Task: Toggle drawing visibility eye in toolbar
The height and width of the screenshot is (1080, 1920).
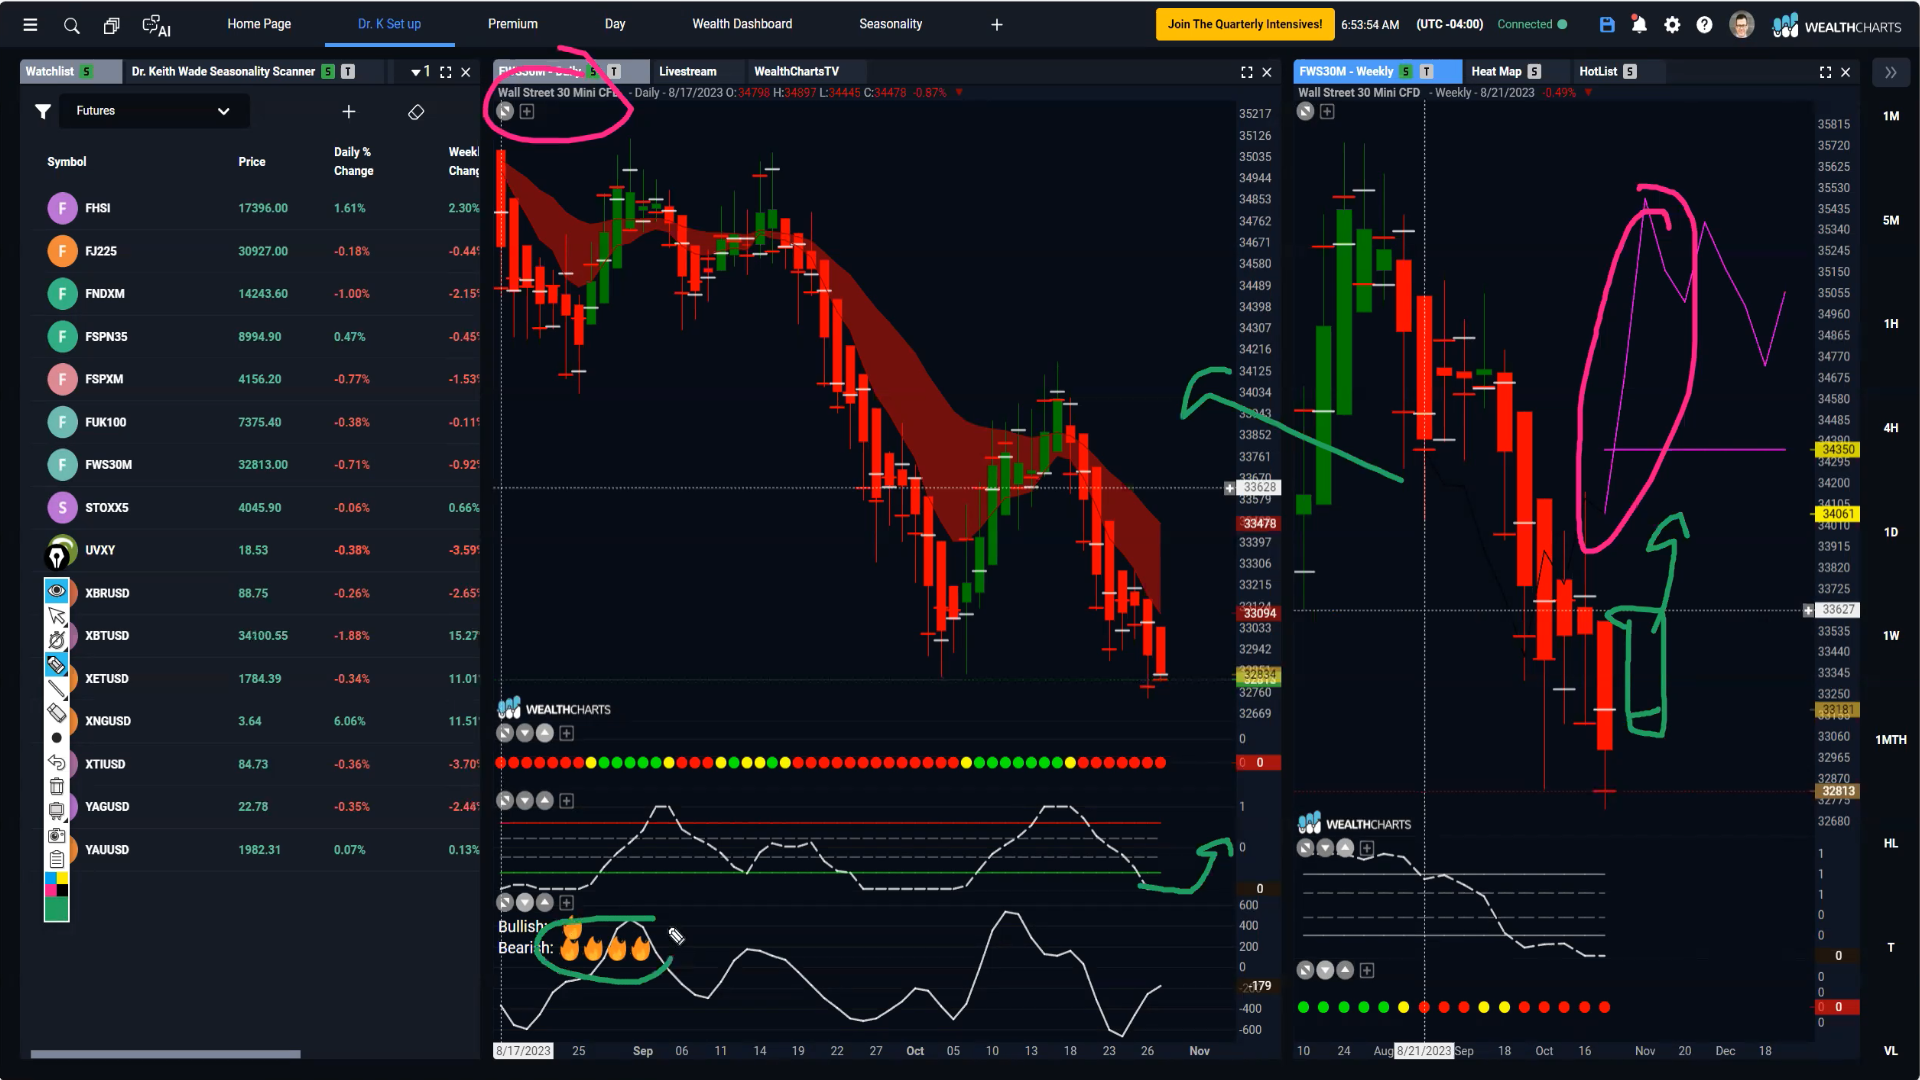Action: [x=57, y=590]
